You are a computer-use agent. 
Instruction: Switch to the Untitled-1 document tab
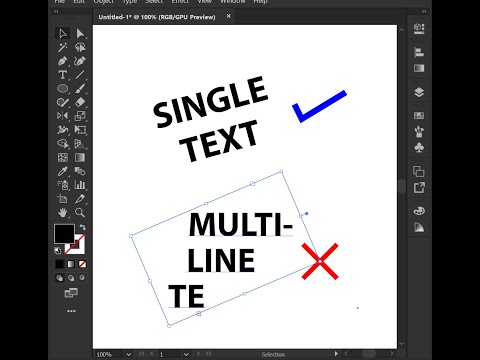coord(157,17)
